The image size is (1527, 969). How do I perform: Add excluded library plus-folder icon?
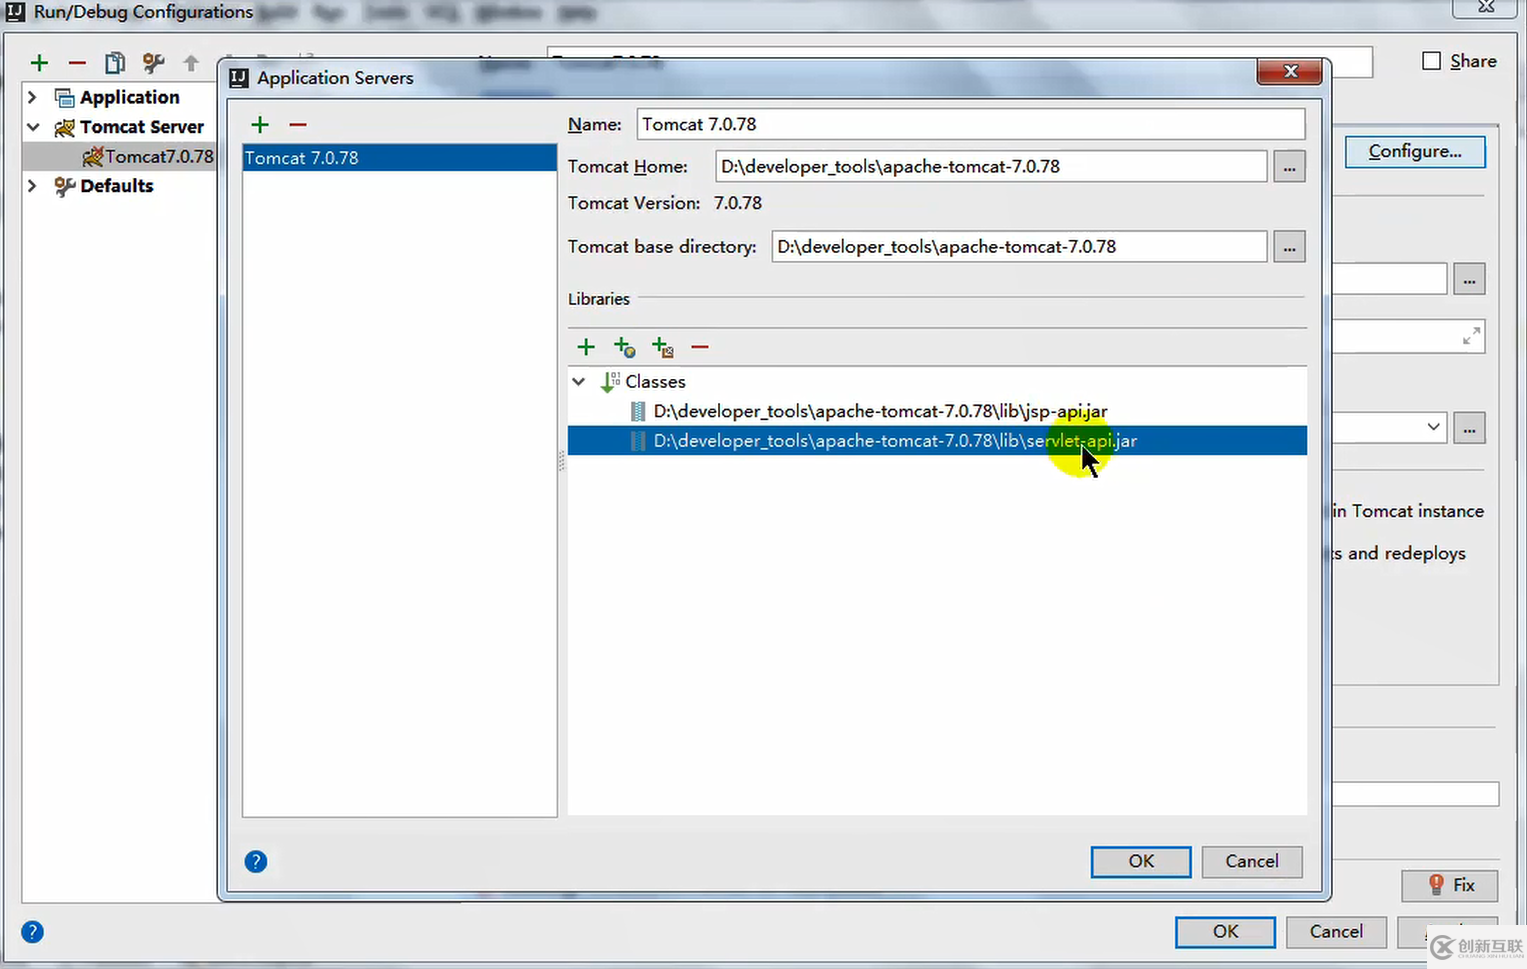(662, 347)
